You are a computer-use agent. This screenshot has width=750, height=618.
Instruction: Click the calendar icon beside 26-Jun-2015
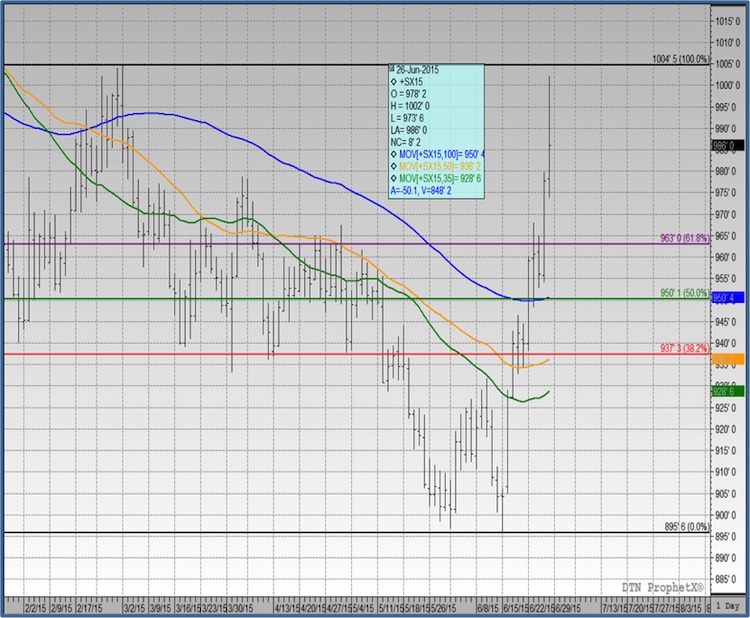pos(392,69)
